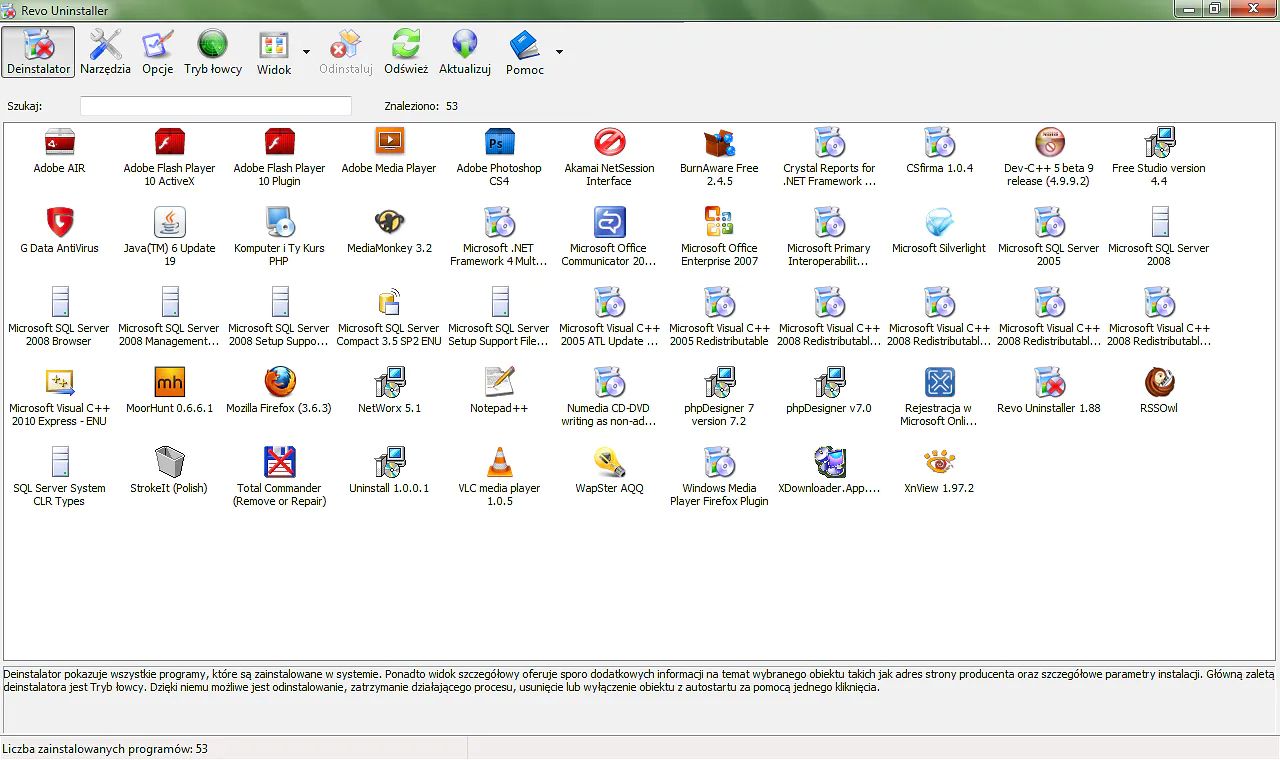Select MediaMonkey 3.2 icon
1280x760 pixels.
(x=388, y=230)
